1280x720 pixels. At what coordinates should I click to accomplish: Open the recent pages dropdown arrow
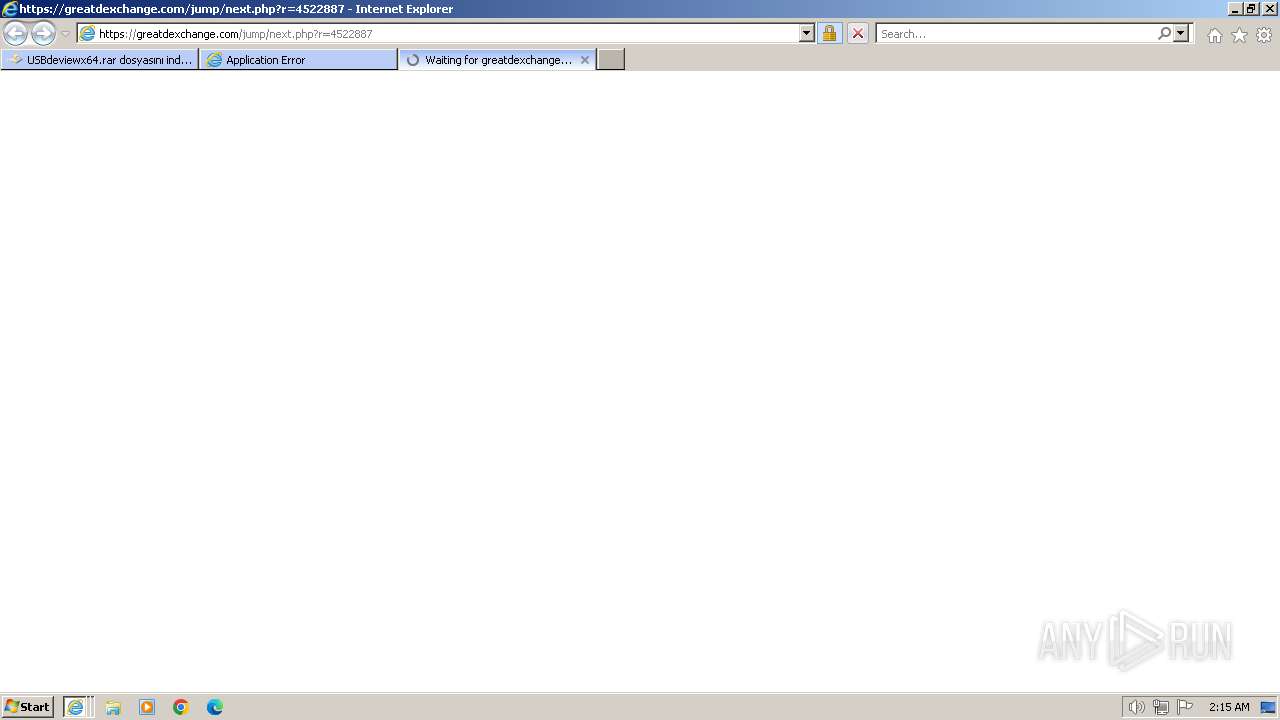(65, 34)
